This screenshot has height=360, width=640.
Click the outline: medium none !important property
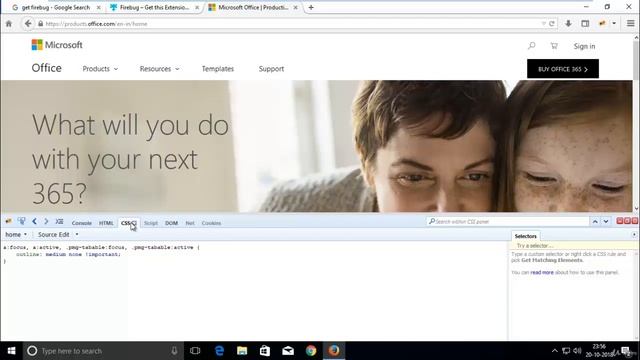pos(68,254)
